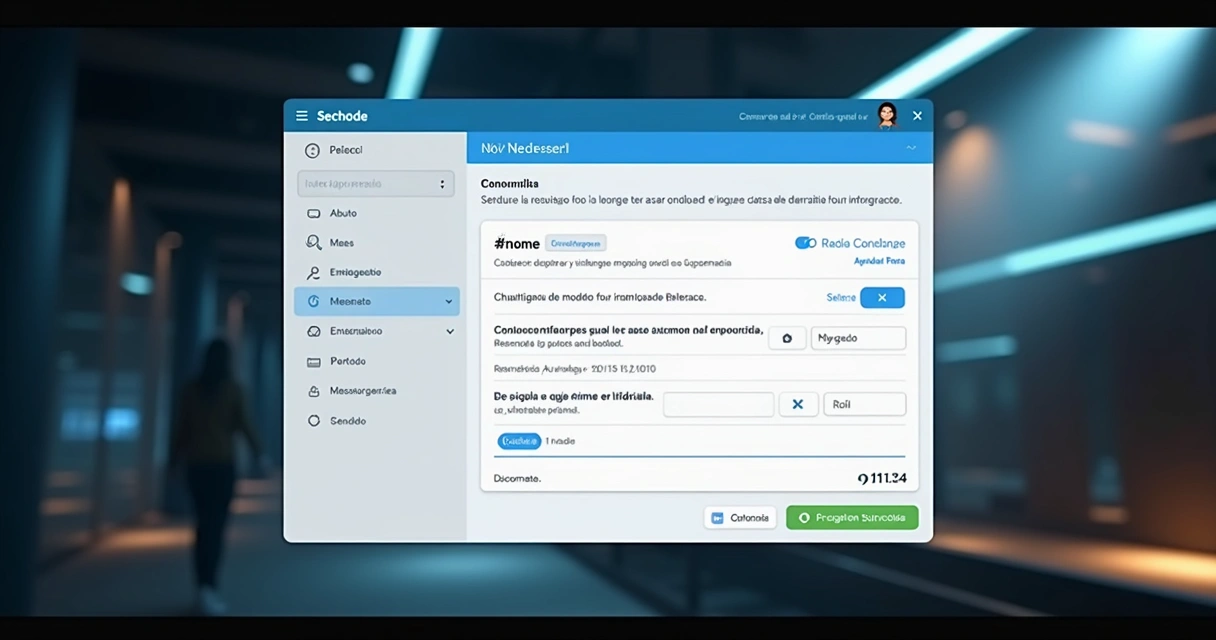Image resolution: width=1216 pixels, height=640 pixels.
Task: Expand the Meenato sidebar chevron
Action: [449, 302]
